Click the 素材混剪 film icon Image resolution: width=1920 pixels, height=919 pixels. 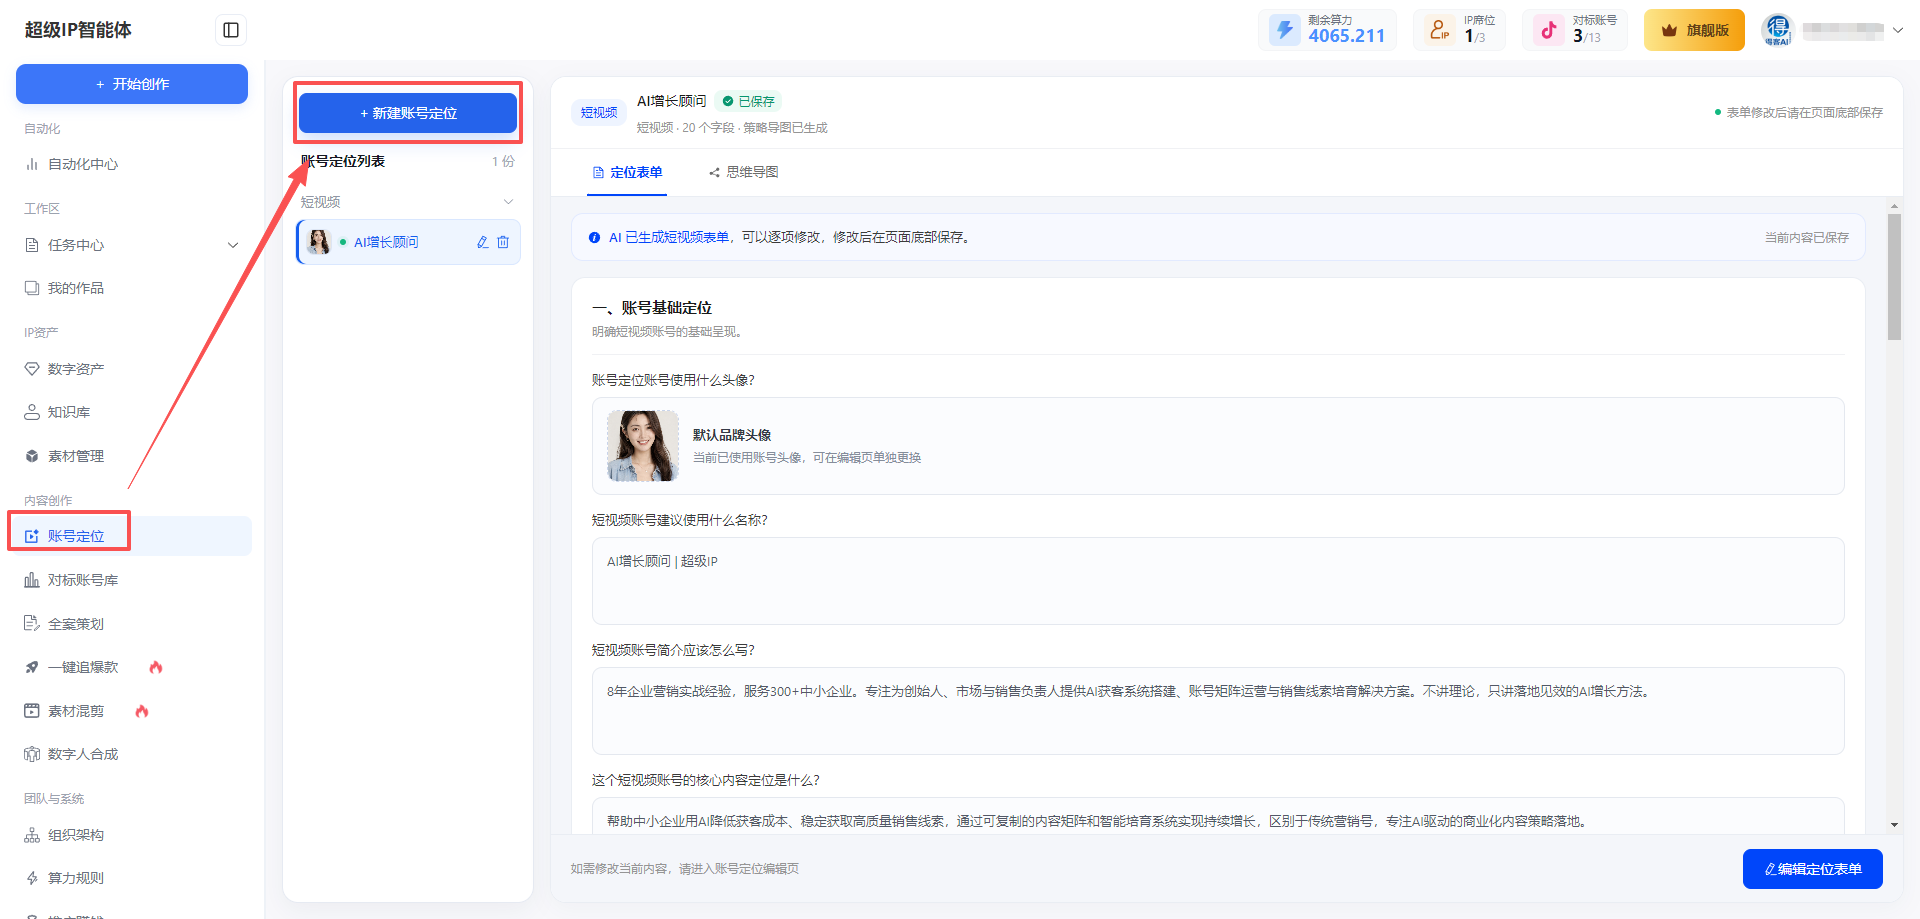pyautogui.click(x=32, y=711)
